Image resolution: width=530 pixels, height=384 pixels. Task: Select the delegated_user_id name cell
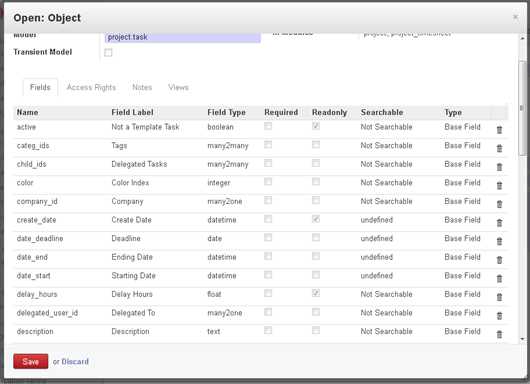[x=47, y=313]
